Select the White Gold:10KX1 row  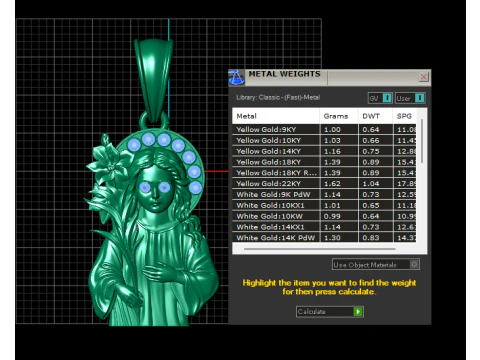[x=324, y=205]
